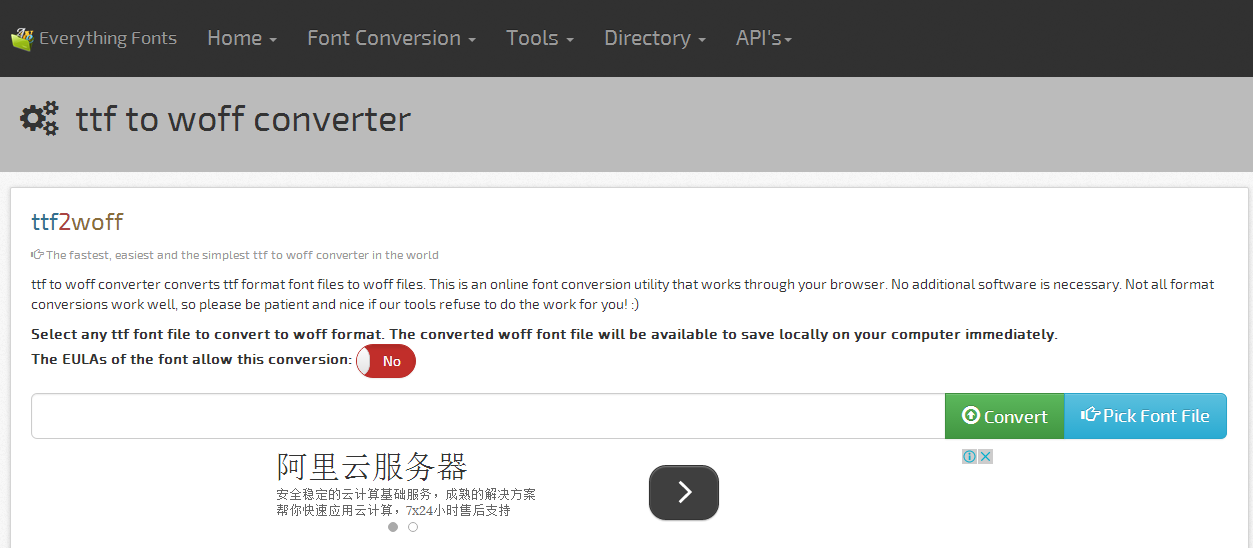
Task: Click the ttf2woff heading
Action: [77, 222]
